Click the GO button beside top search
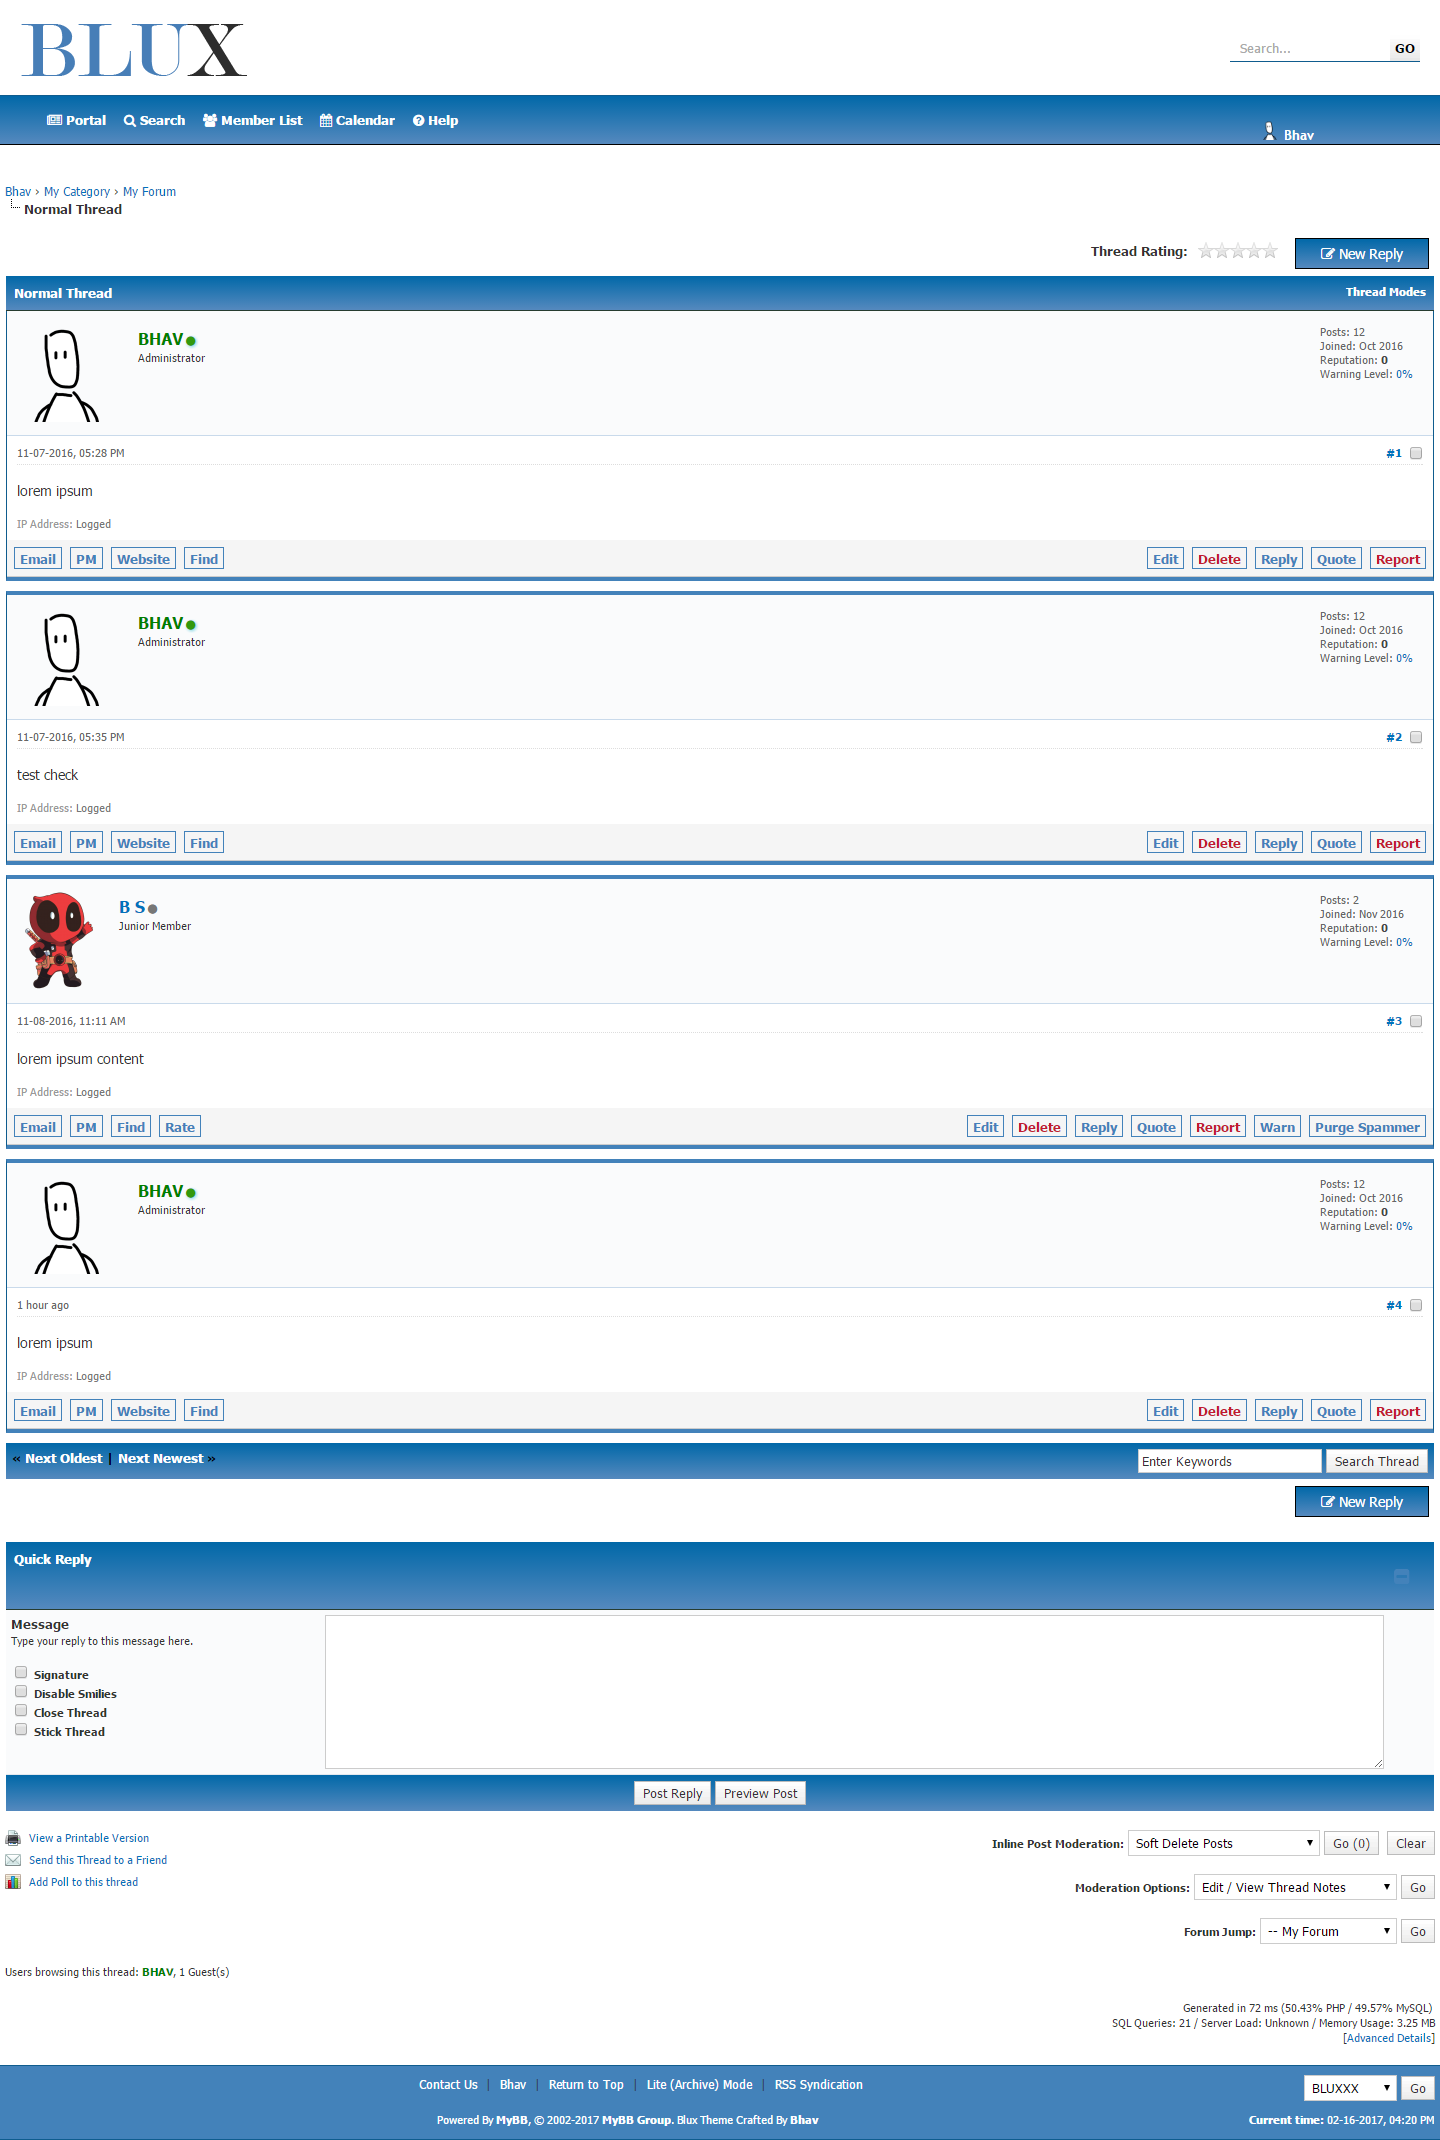The height and width of the screenshot is (2140, 1440). coord(1405,48)
